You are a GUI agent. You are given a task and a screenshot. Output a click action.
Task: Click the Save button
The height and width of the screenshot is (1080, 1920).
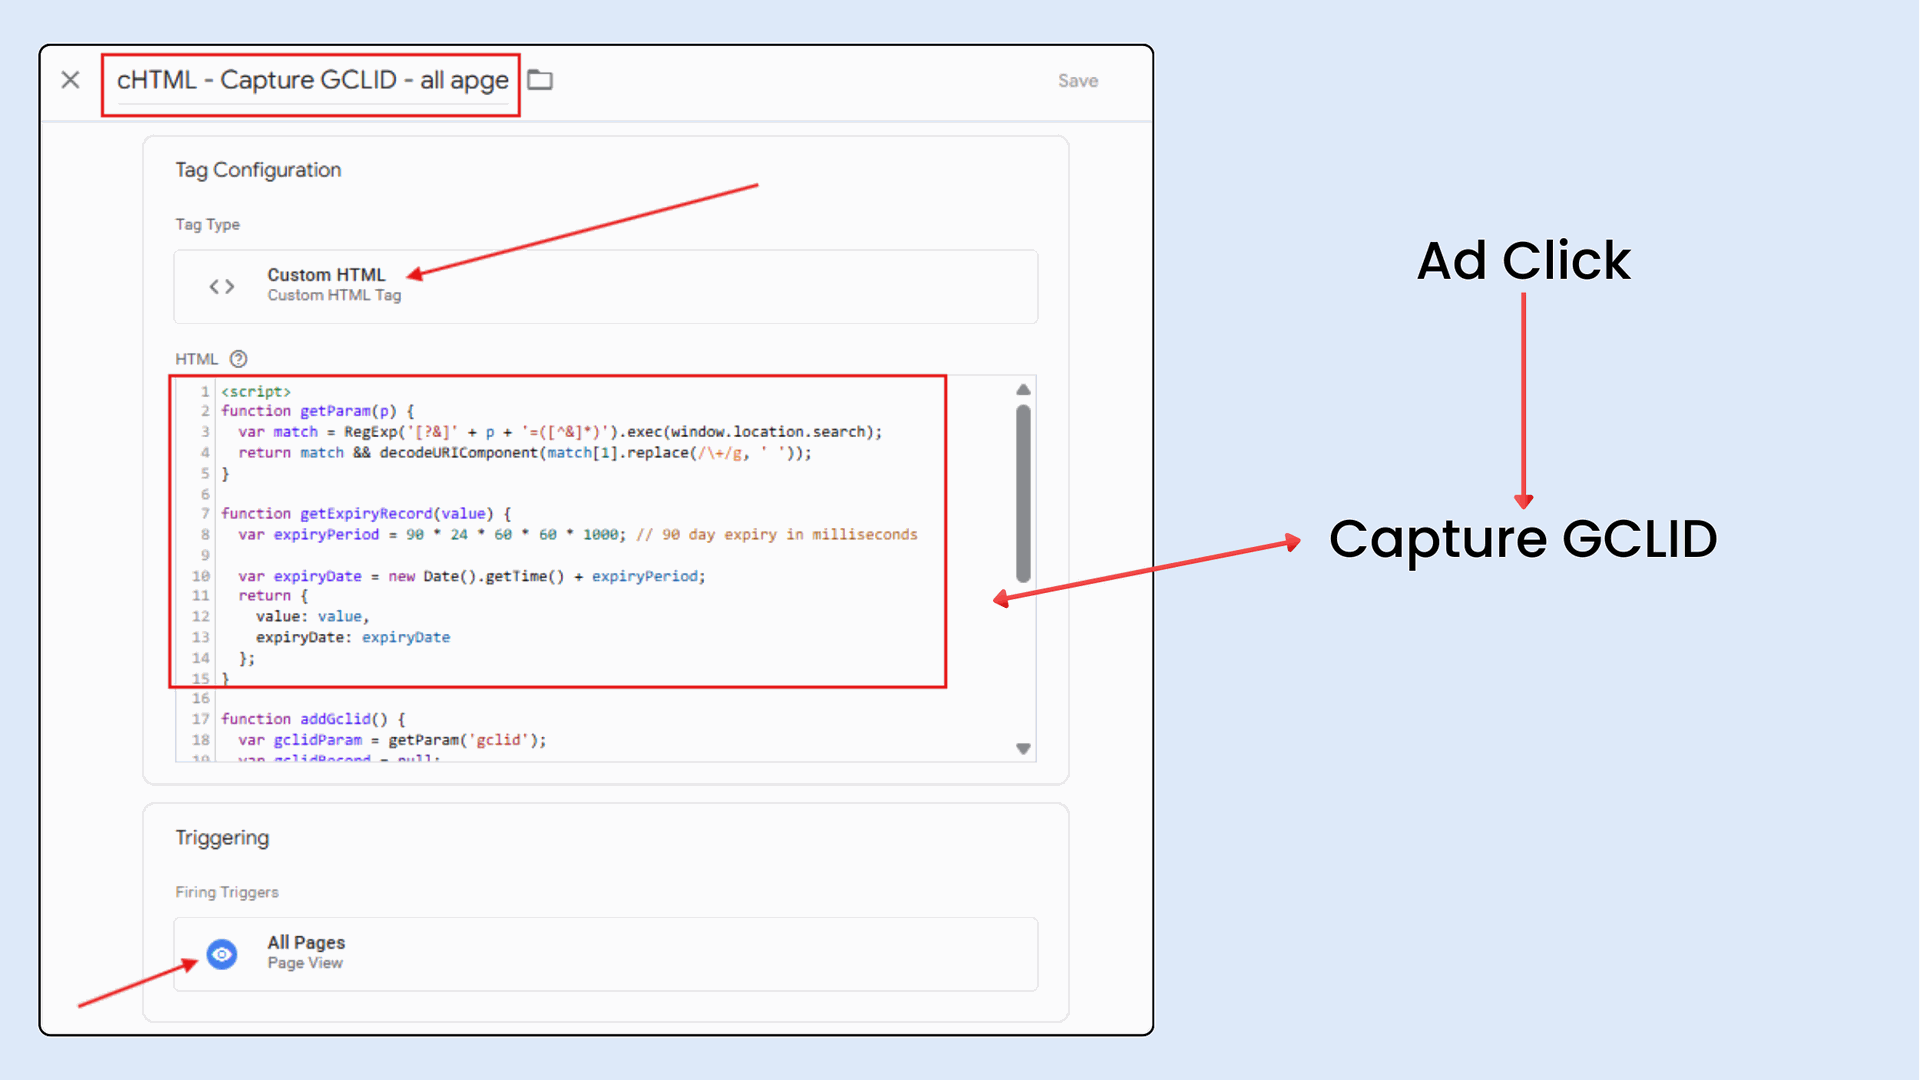[x=1077, y=81]
